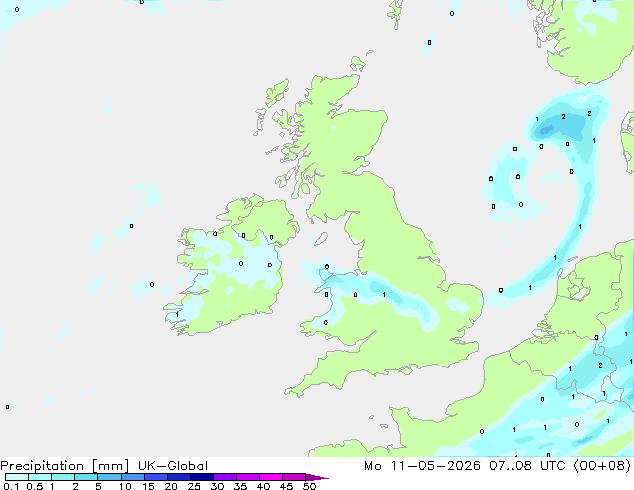Click the legend label '20'
Image resolution: width=634 pixels, height=490 pixels.
[x=171, y=486]
